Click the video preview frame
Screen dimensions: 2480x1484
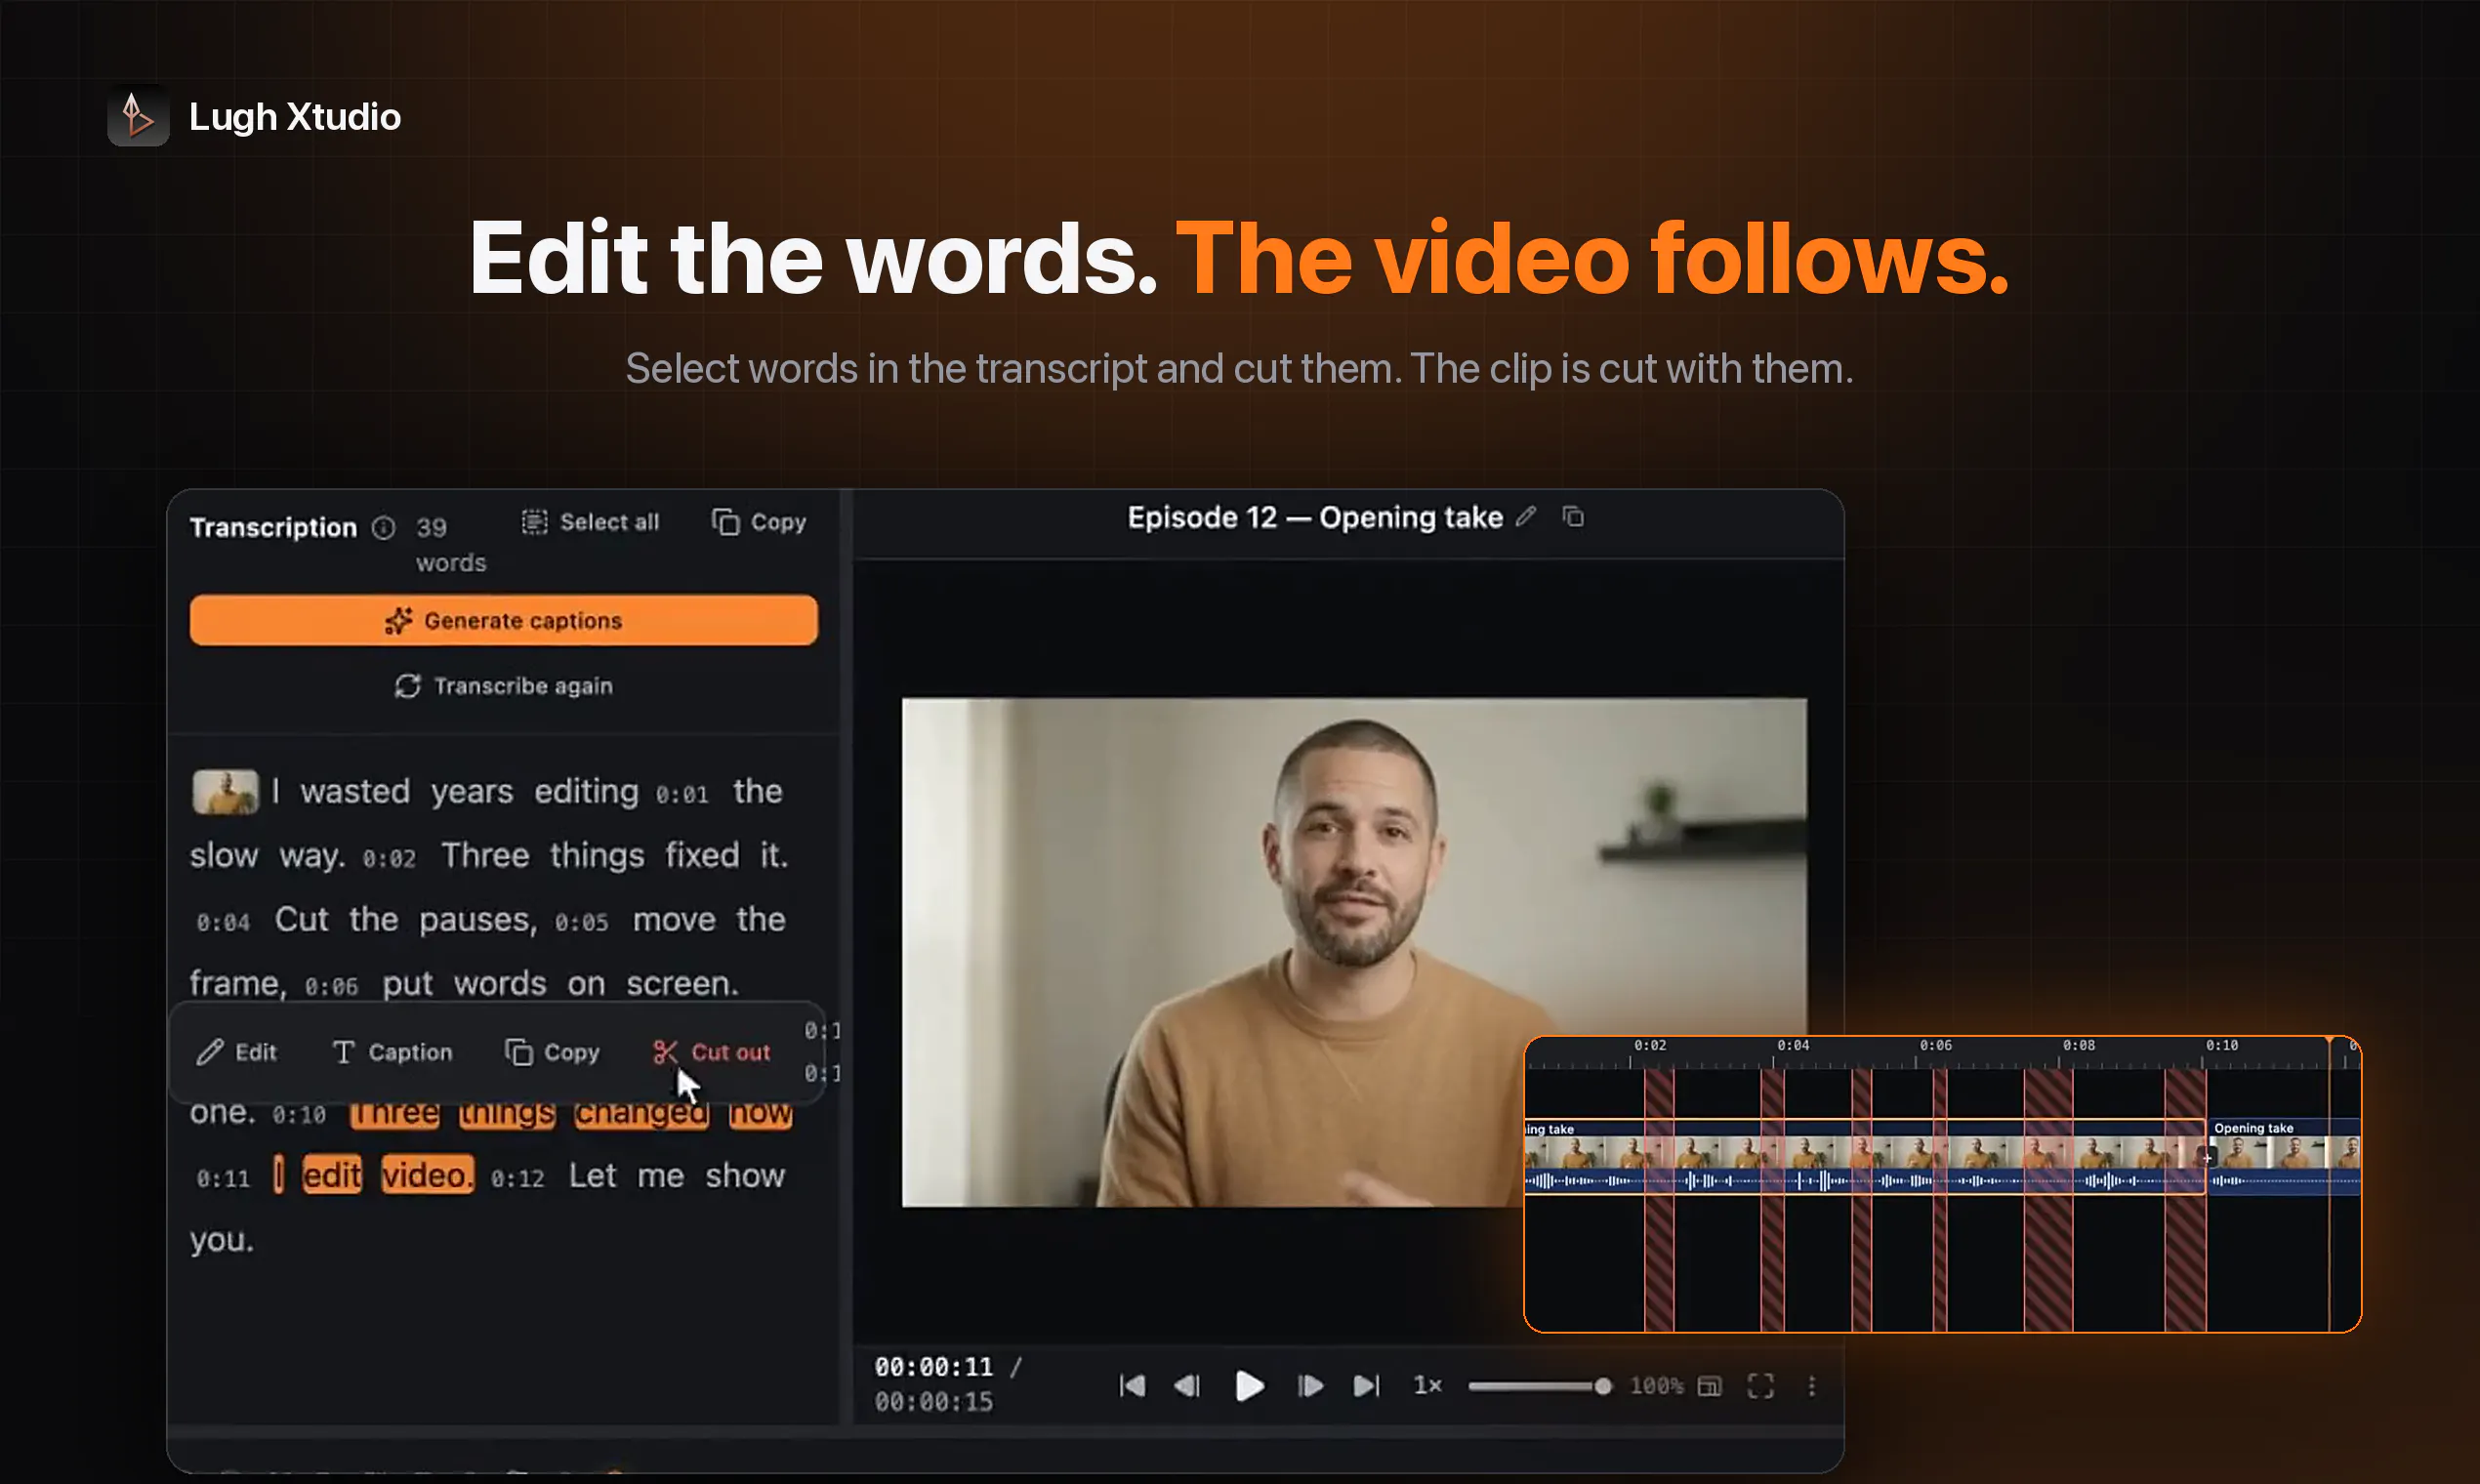tap(1354, 952)
